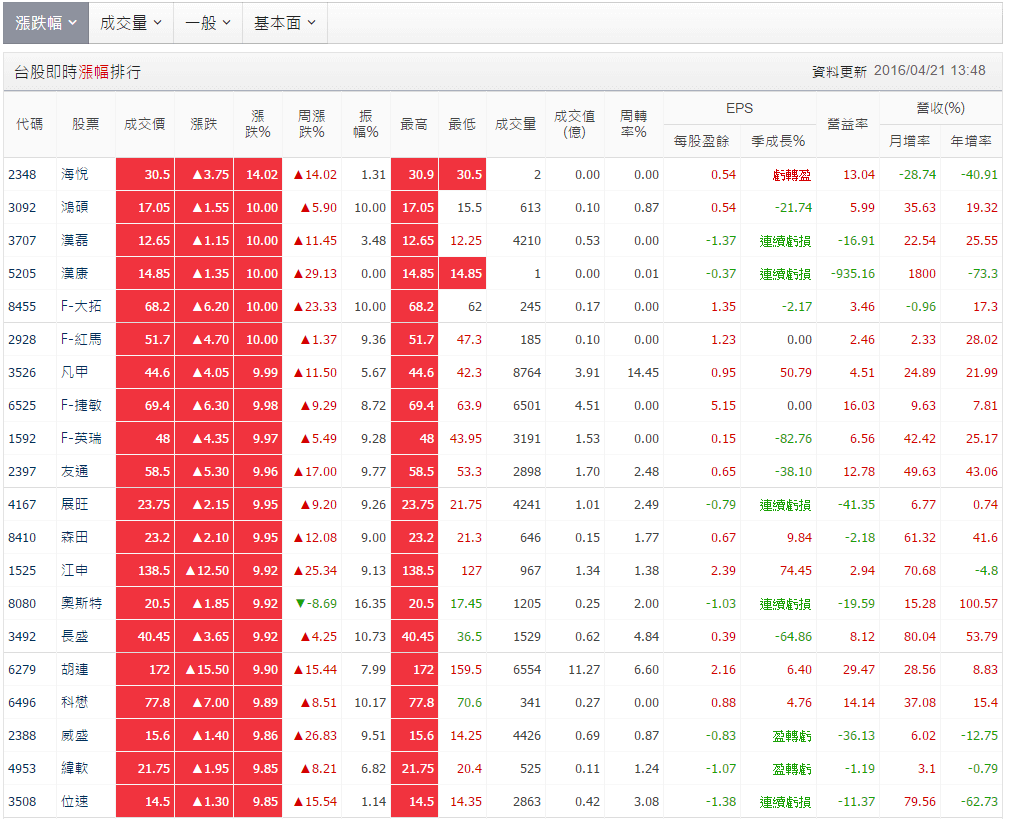Sort by the 營益率 column
The image size is (1015, 819).
pos(847,124)
